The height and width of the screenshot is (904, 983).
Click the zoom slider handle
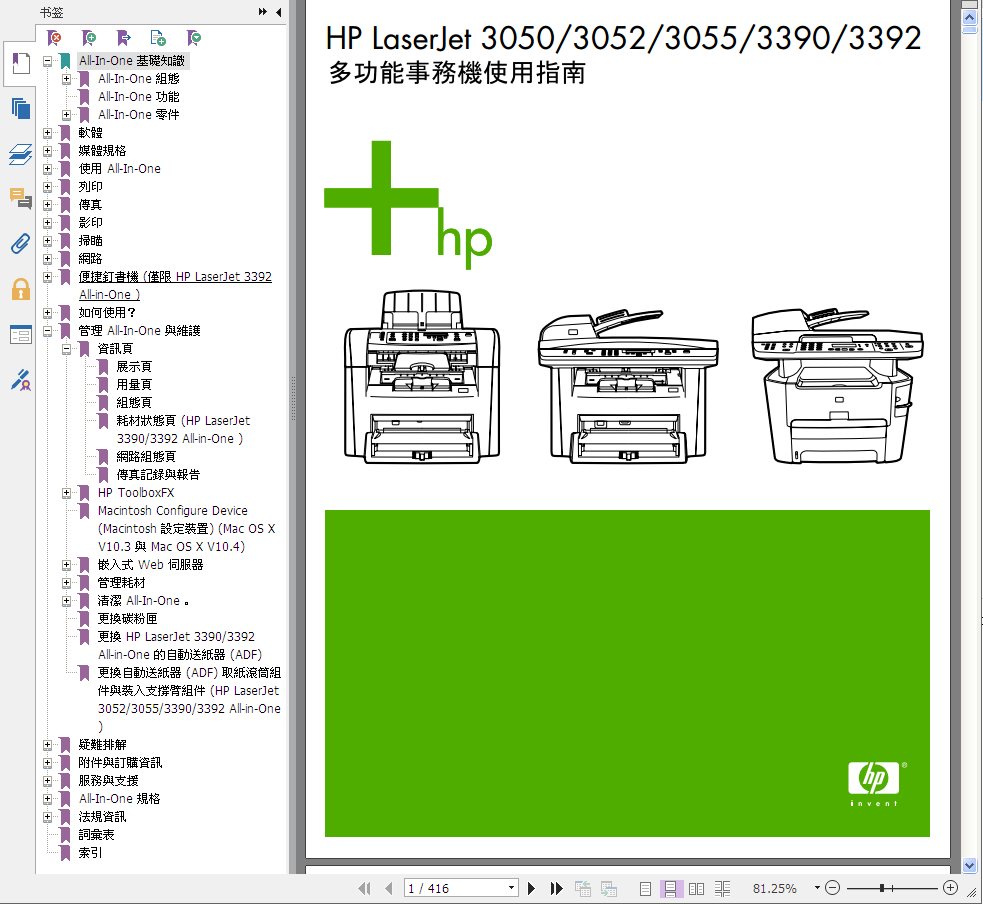click(x=882, y=888)
